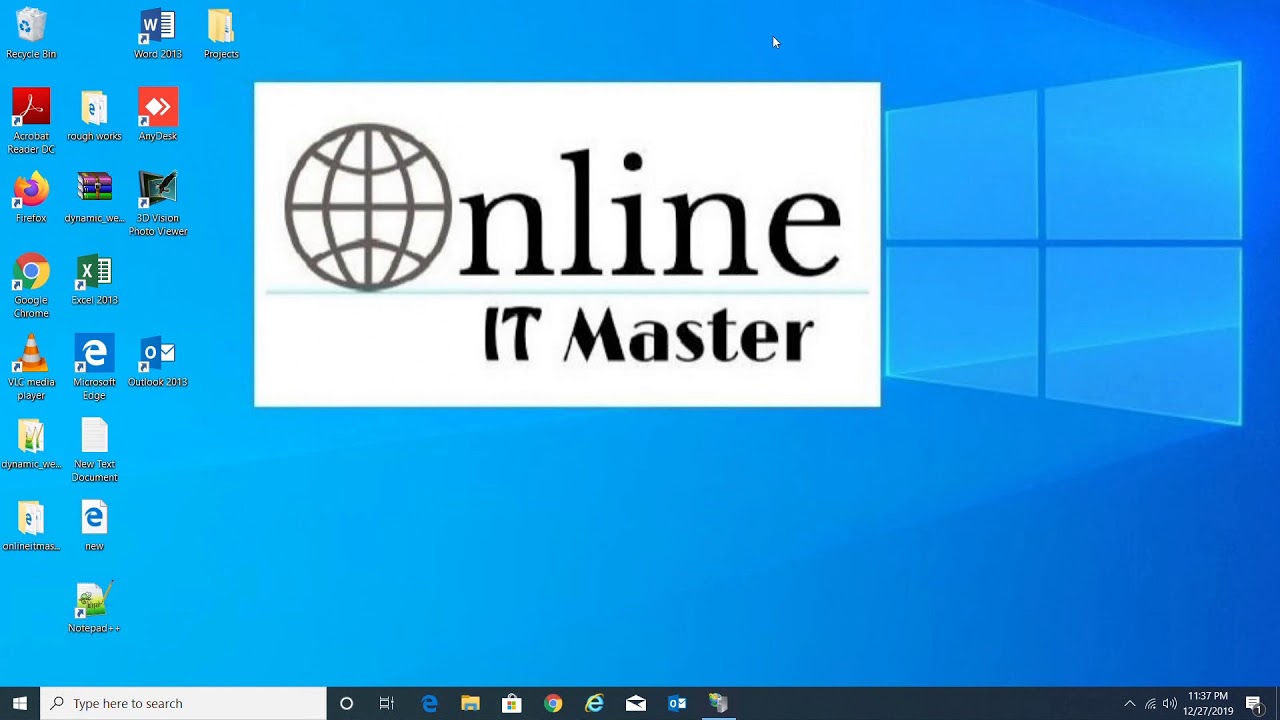Viewport: 1280px width, 720px height.
Task: Open the Action Center notifications
Action: click(x=1255, y=703)
